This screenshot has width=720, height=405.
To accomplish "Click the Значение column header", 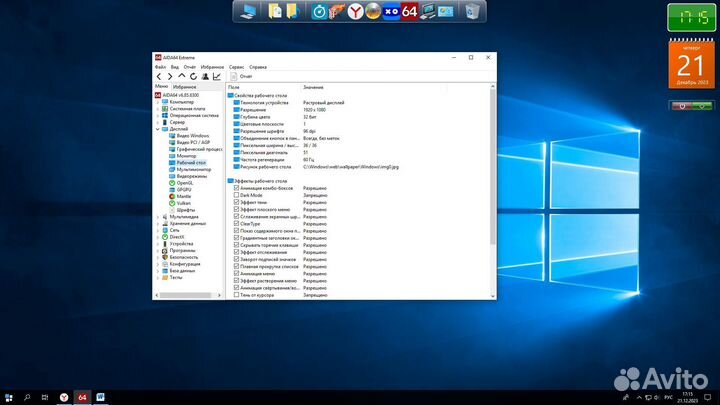I will 314,87.
